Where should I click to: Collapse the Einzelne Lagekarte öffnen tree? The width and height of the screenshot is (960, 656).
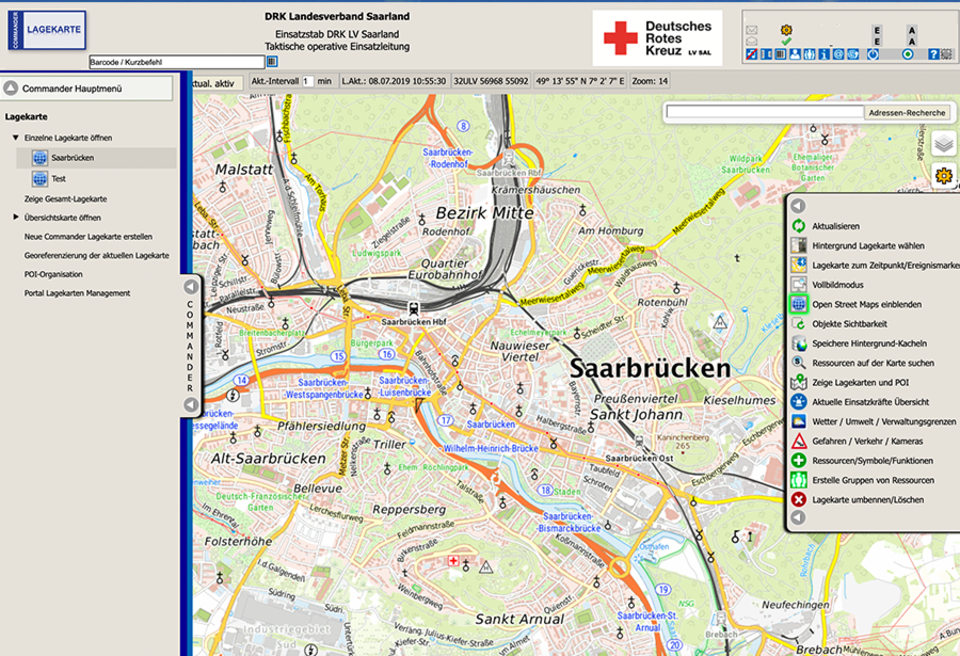(x=16, y=137)
